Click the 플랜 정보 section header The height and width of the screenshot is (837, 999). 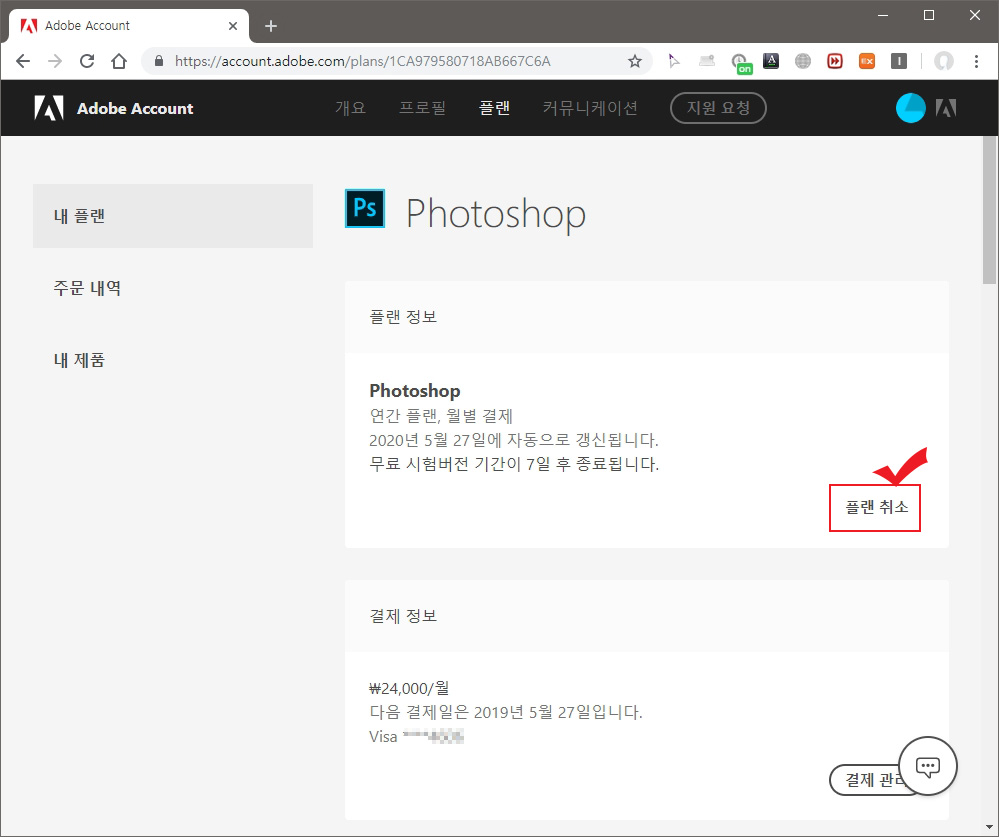(x=403, y=317)
